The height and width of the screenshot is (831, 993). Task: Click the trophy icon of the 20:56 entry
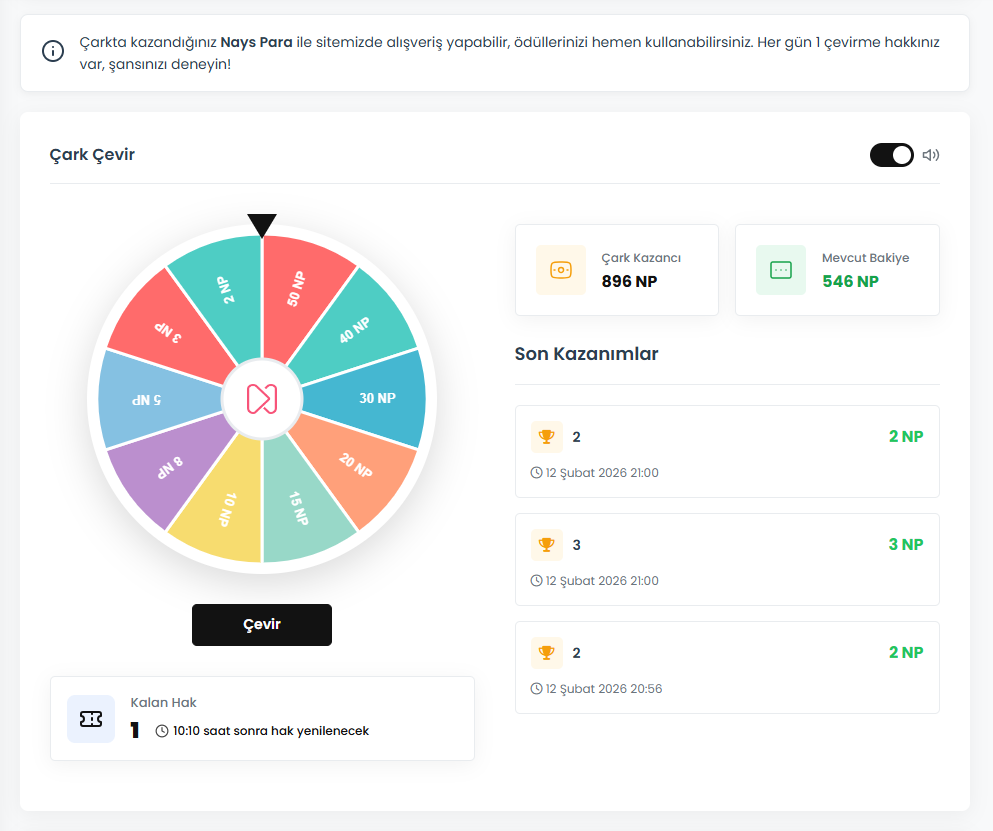(x=547, y=652)
